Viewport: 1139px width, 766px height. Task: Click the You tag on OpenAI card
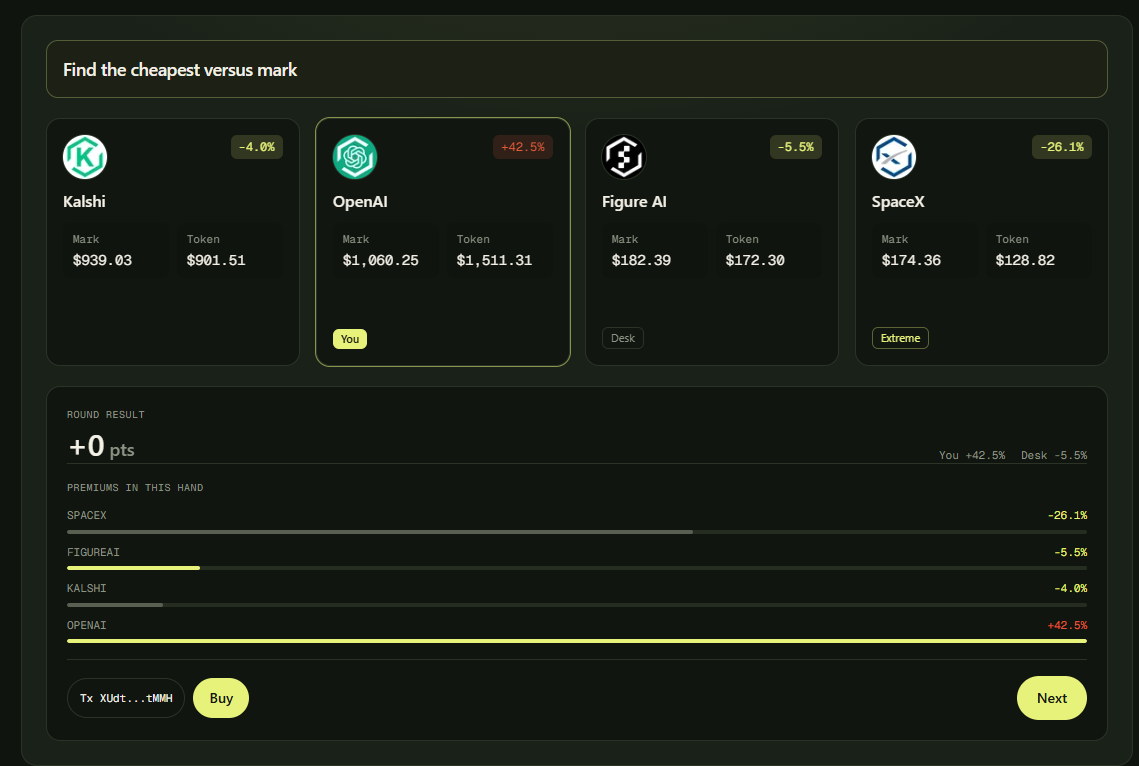click(x=350, y=339)
